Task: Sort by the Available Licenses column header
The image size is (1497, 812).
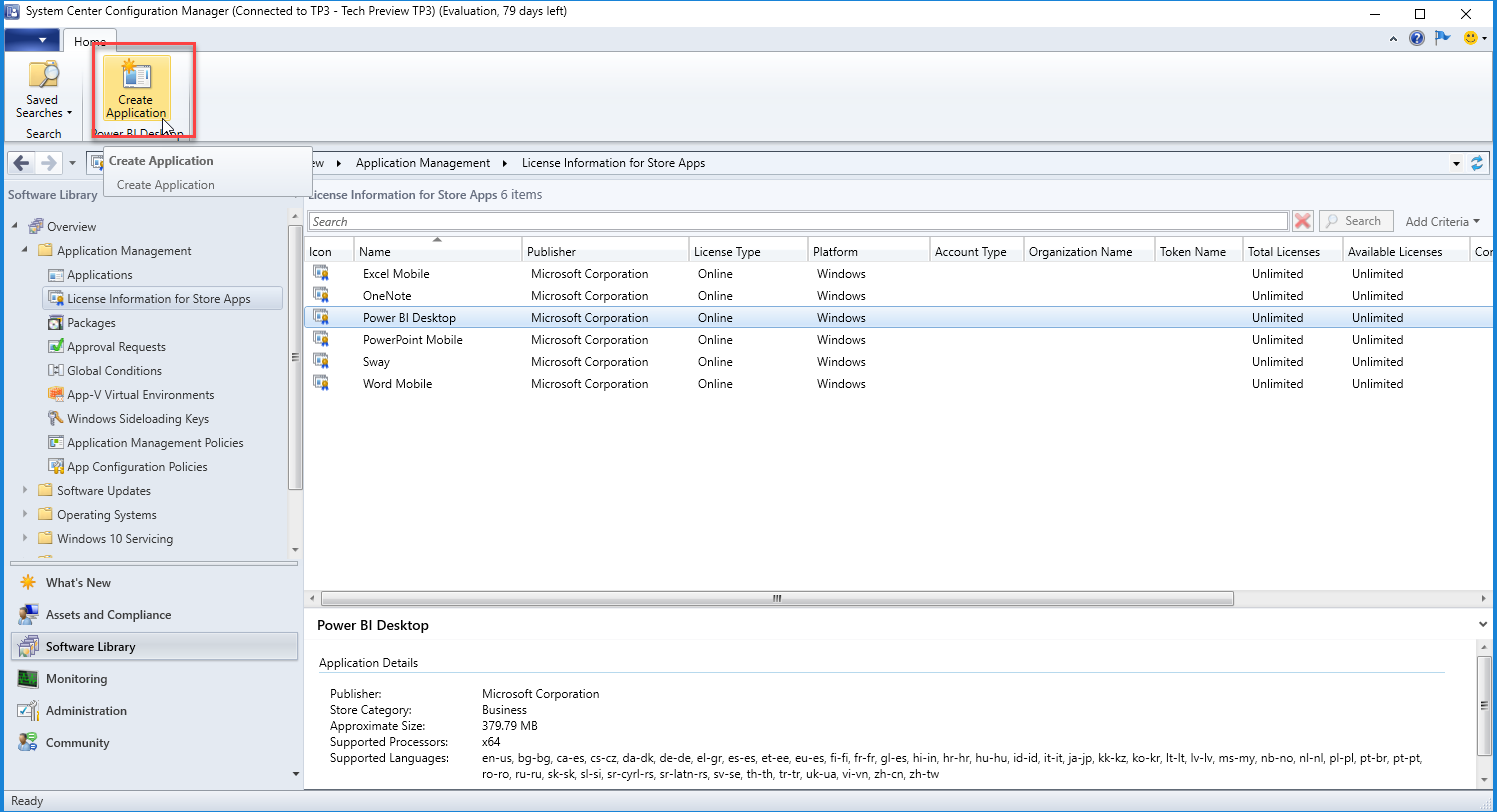Action: click(1406, 251)
